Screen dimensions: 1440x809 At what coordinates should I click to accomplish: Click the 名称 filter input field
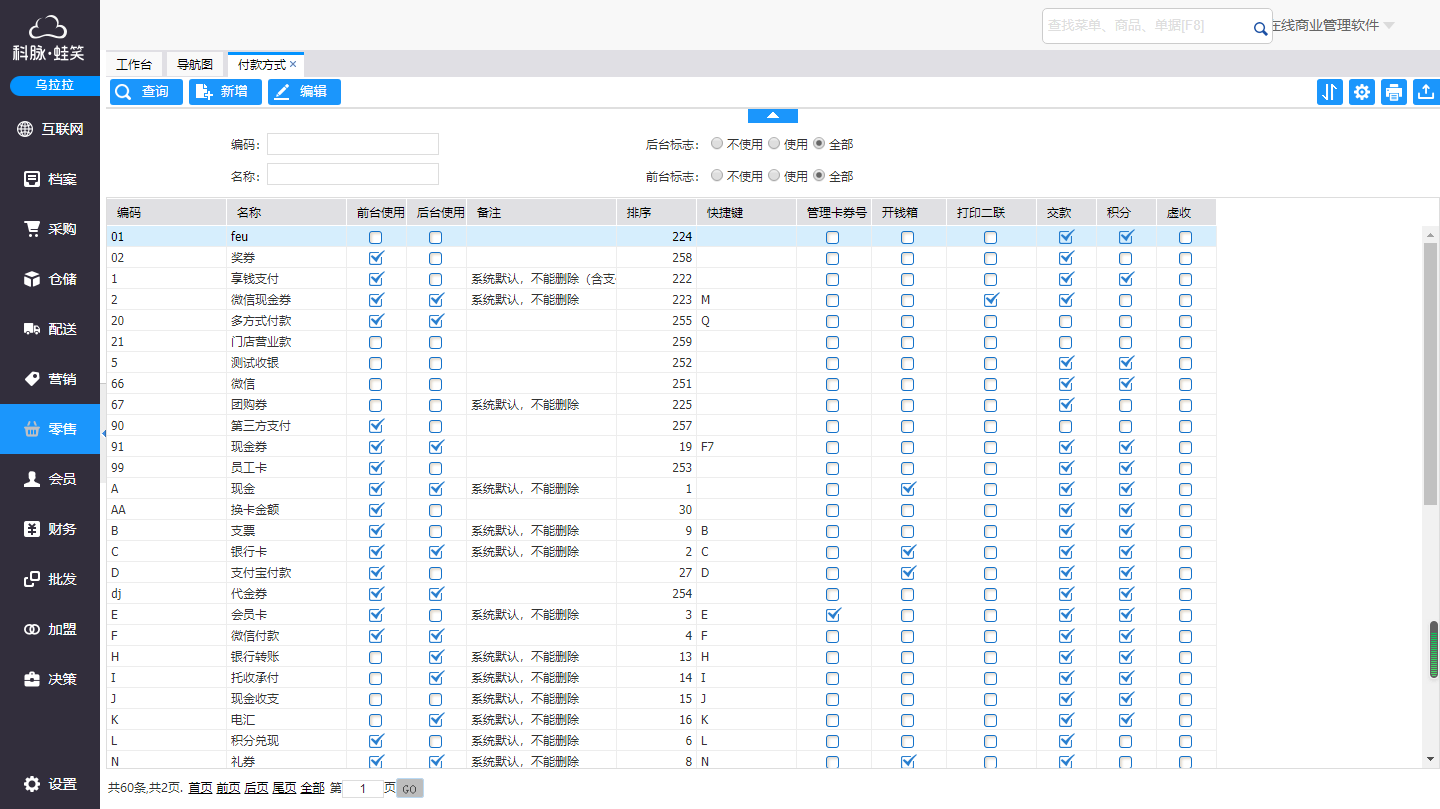pyautogui.click(x=353, y=175)
